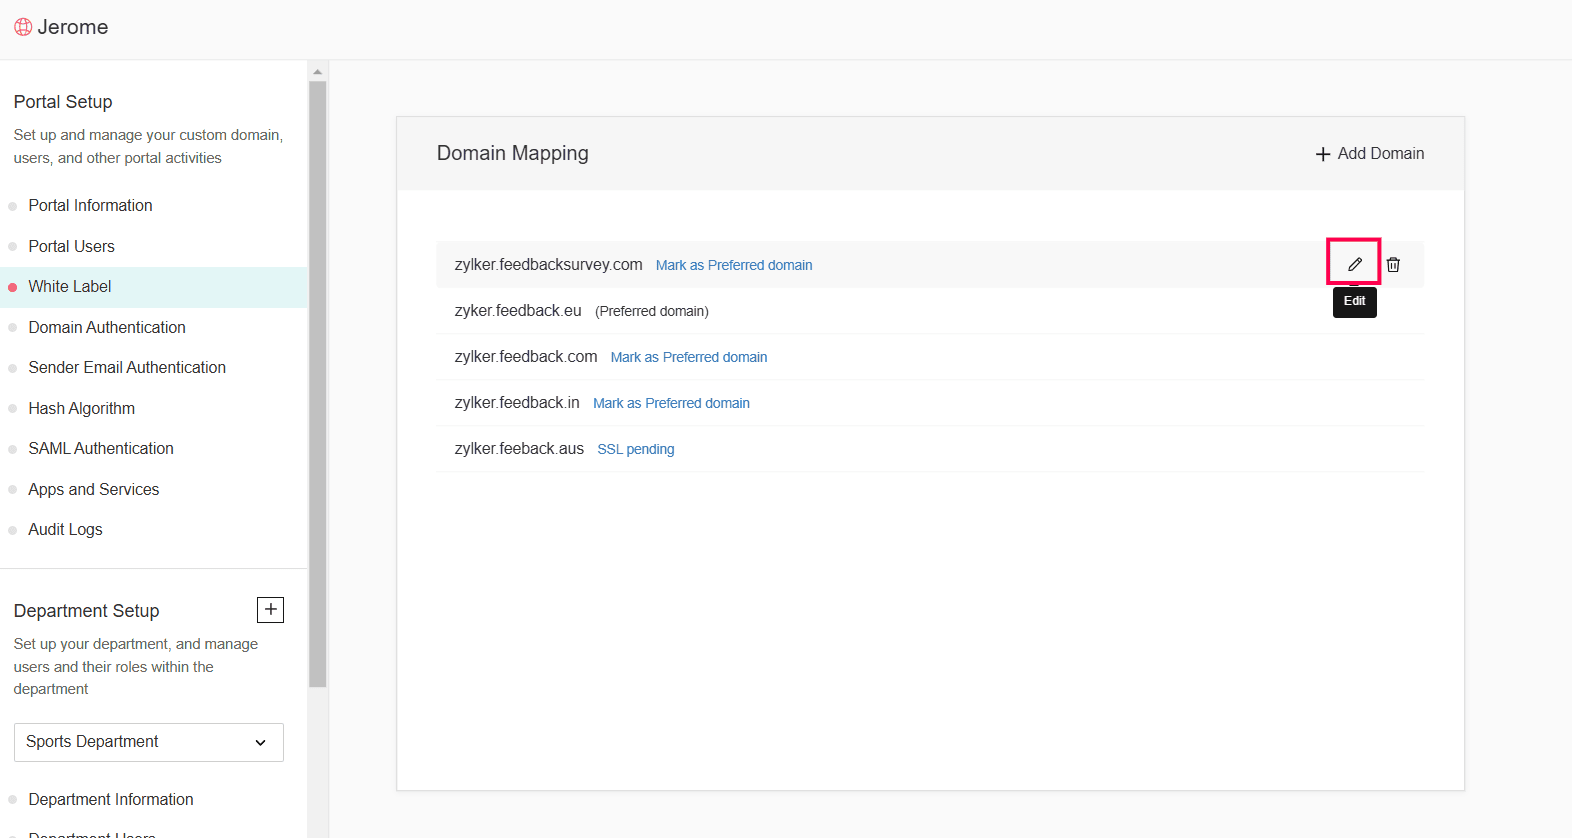Navigate to Sender Email Authentication

pyautogui.click(x=127, y=368)
